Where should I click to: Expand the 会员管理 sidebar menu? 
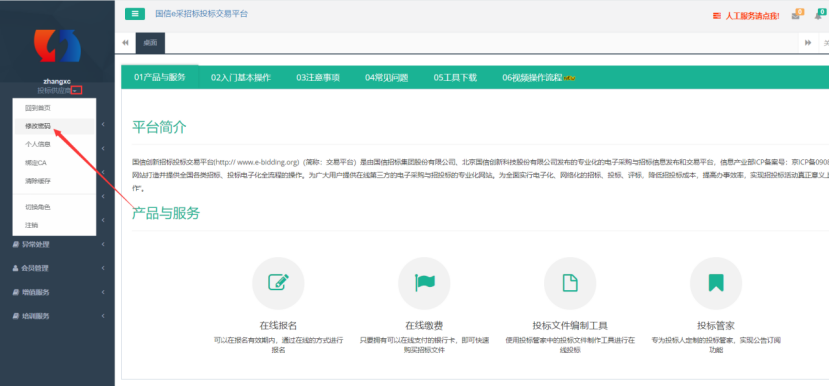(57, 268)
